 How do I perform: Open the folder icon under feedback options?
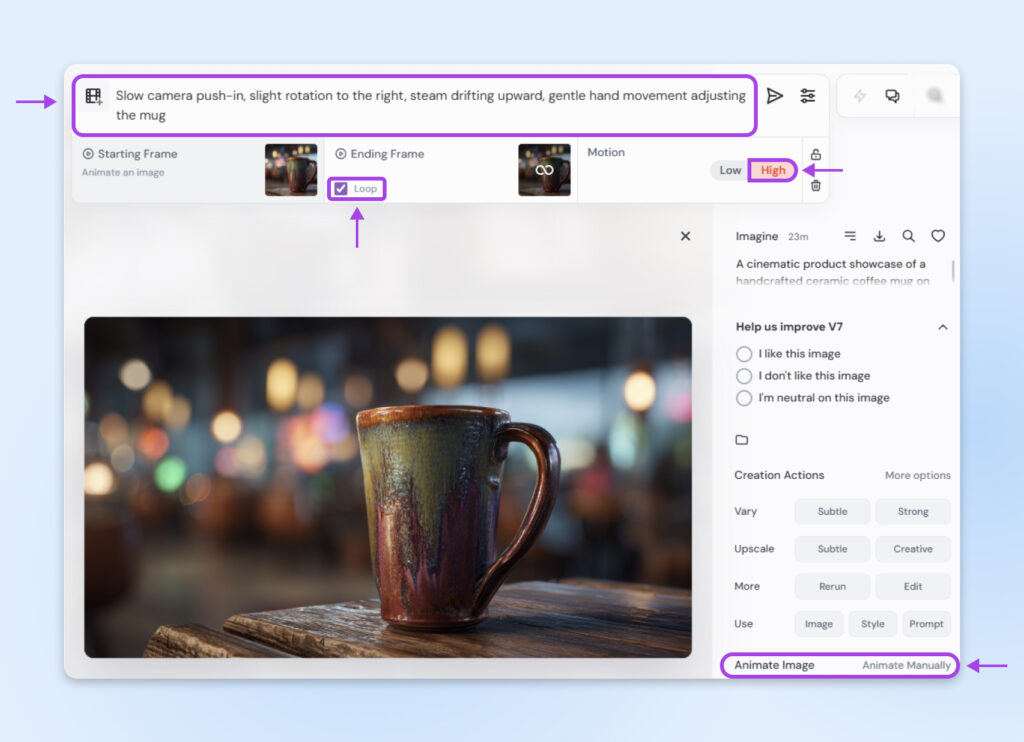point(742,440)
